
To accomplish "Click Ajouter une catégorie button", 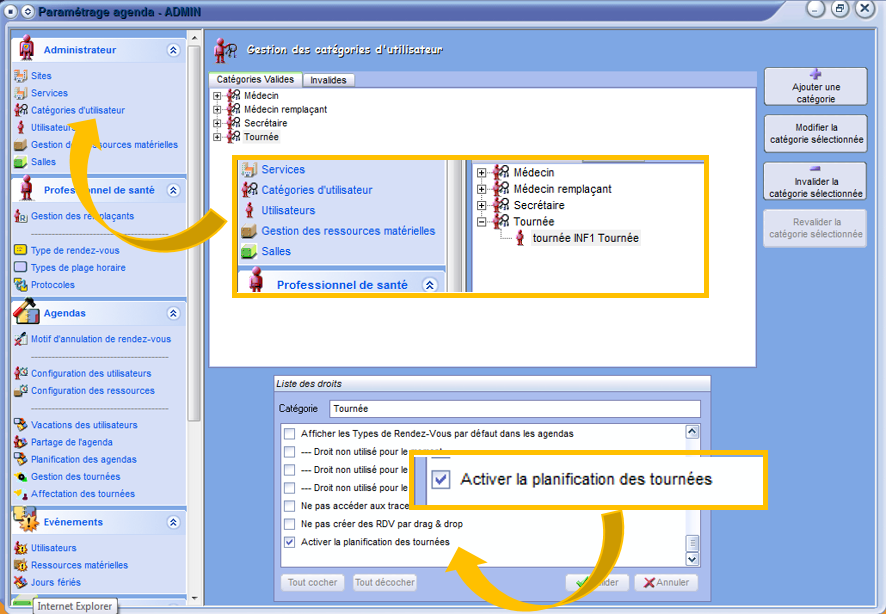I will tap(815, 87).
